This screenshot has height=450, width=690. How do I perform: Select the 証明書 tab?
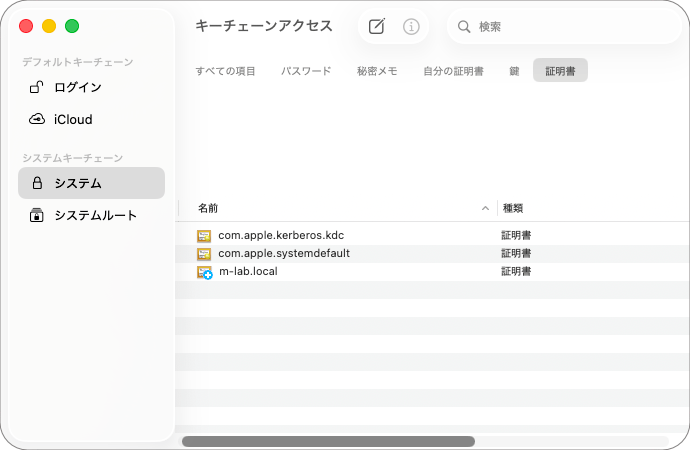[x=560, y=71]
